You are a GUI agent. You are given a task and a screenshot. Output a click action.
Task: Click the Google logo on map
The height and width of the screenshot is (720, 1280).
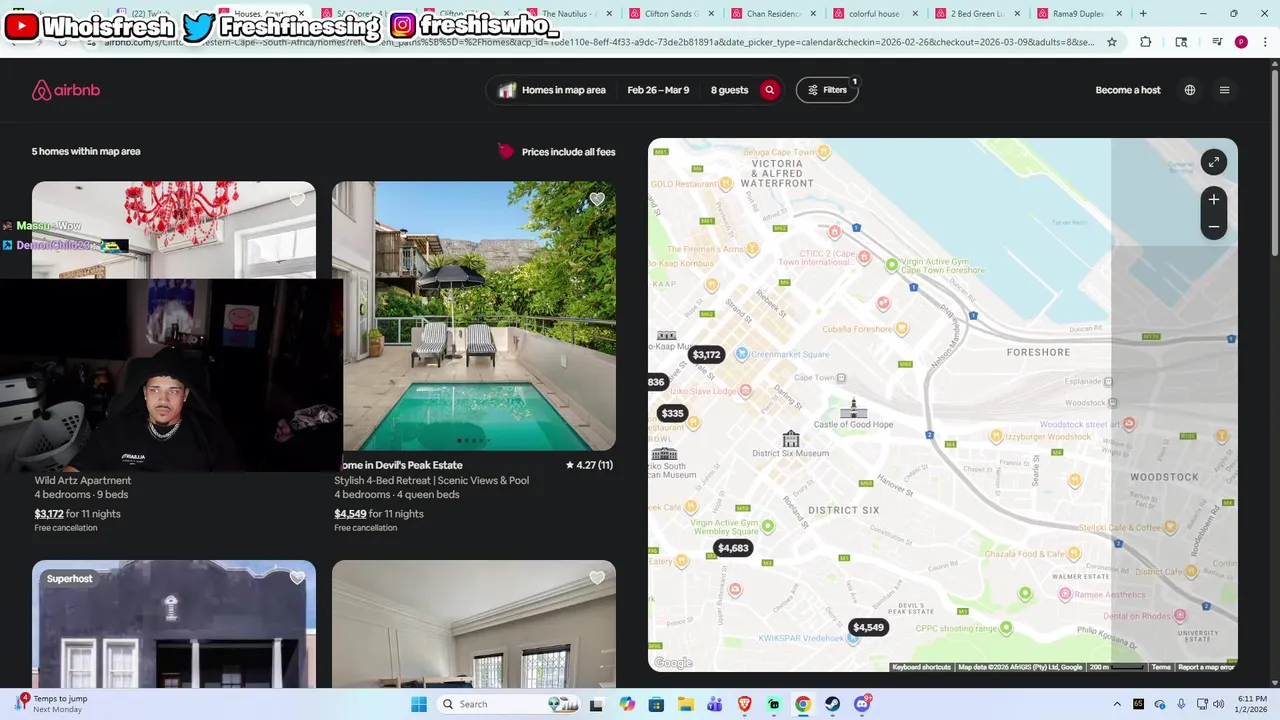coord(673,663)
